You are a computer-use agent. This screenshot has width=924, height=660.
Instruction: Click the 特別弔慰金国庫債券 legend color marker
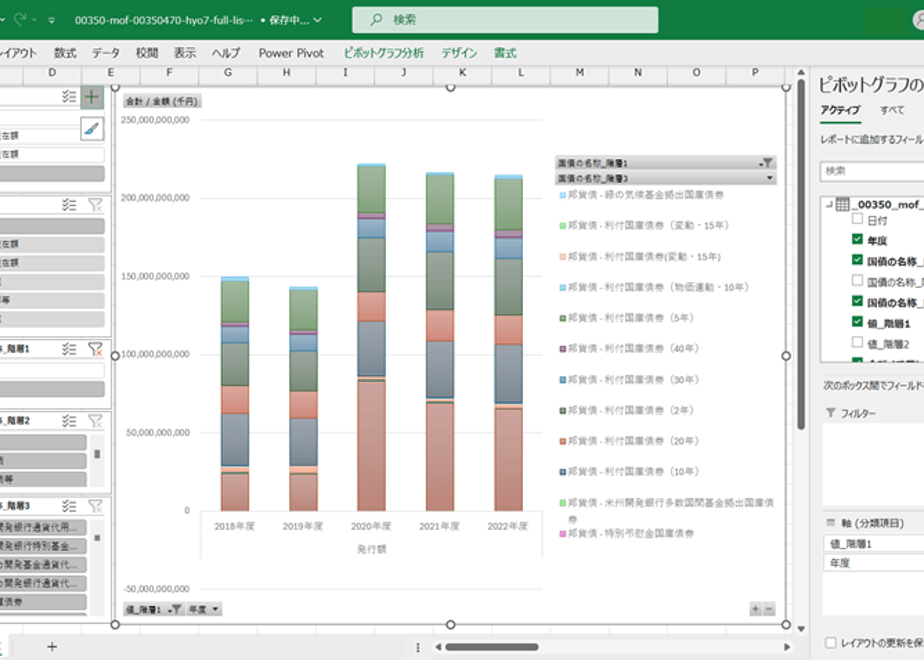(x=563, y=534)
